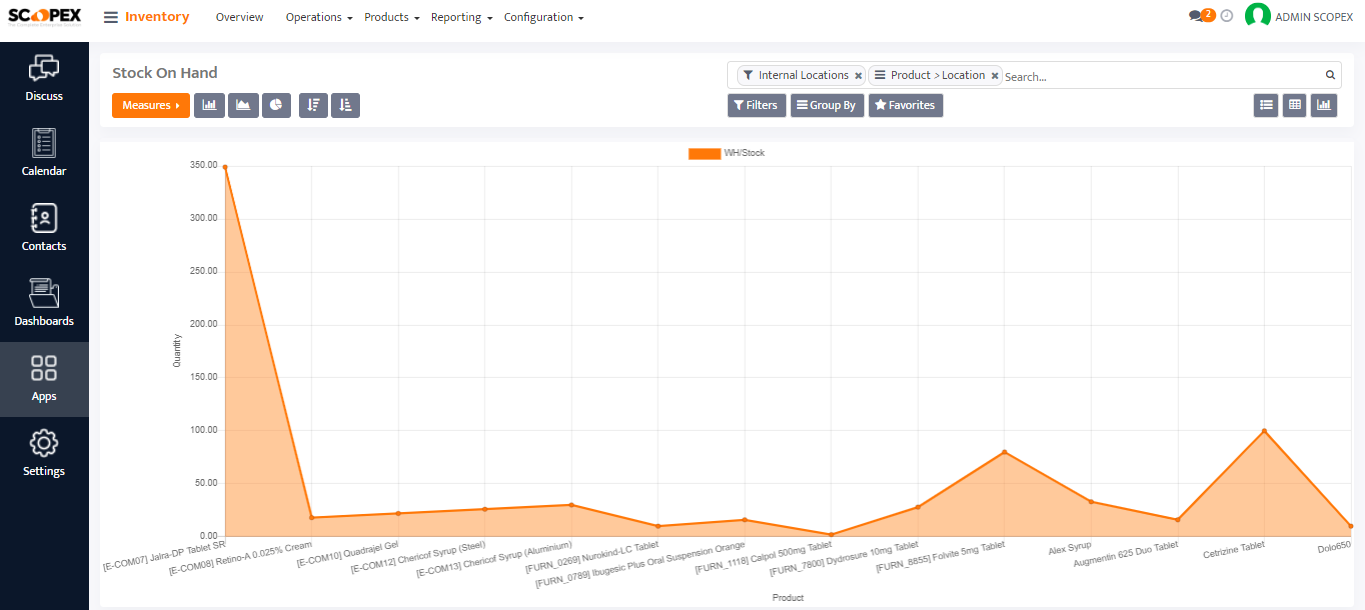Click the Folvite 5mg Tablet data point
Image resolution: width=1365 pixels, height=610 pixels.
1004,452
